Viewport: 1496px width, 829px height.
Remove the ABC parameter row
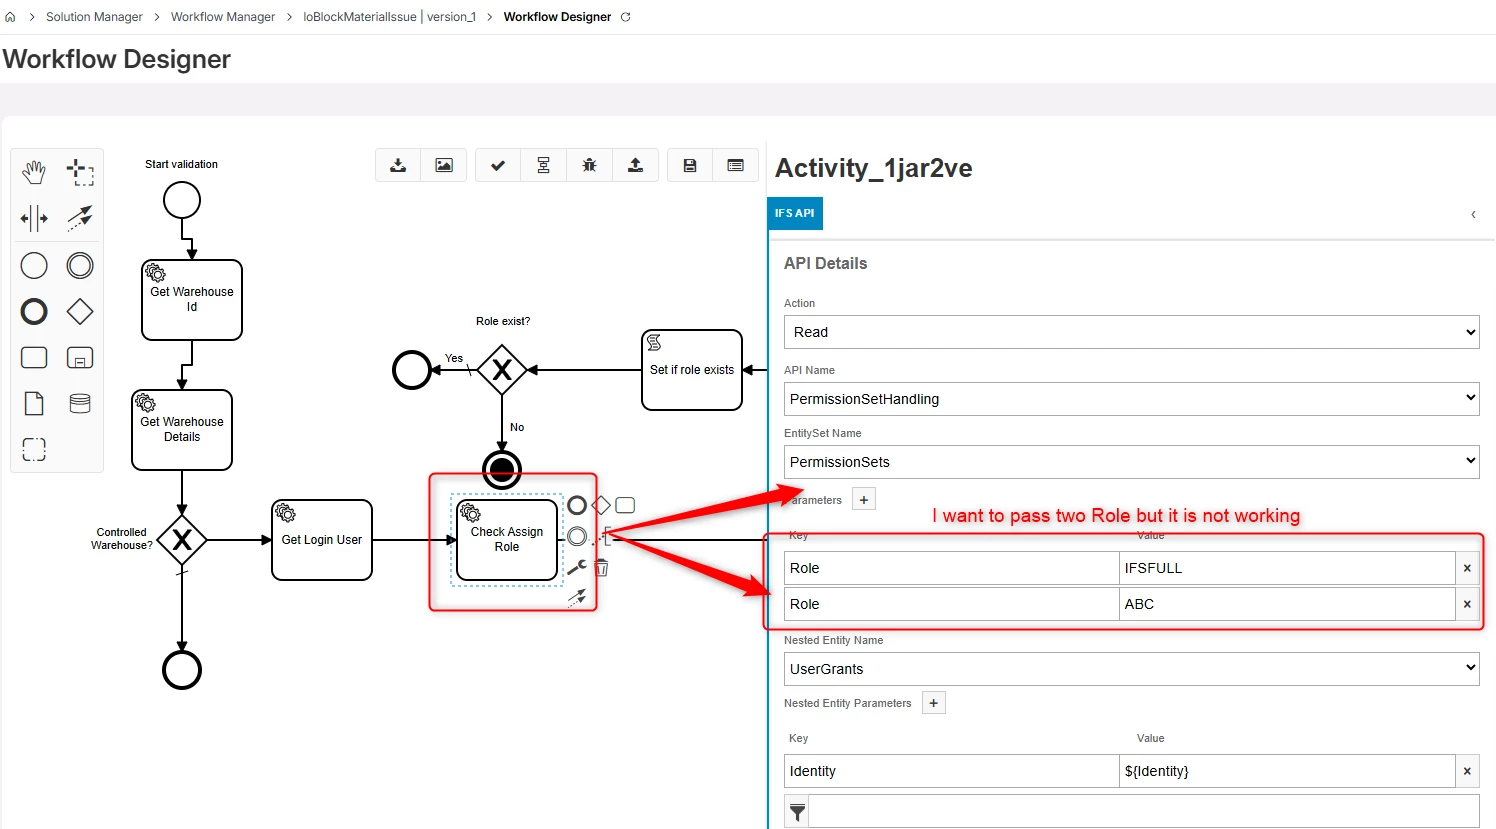pos(1467,604)
